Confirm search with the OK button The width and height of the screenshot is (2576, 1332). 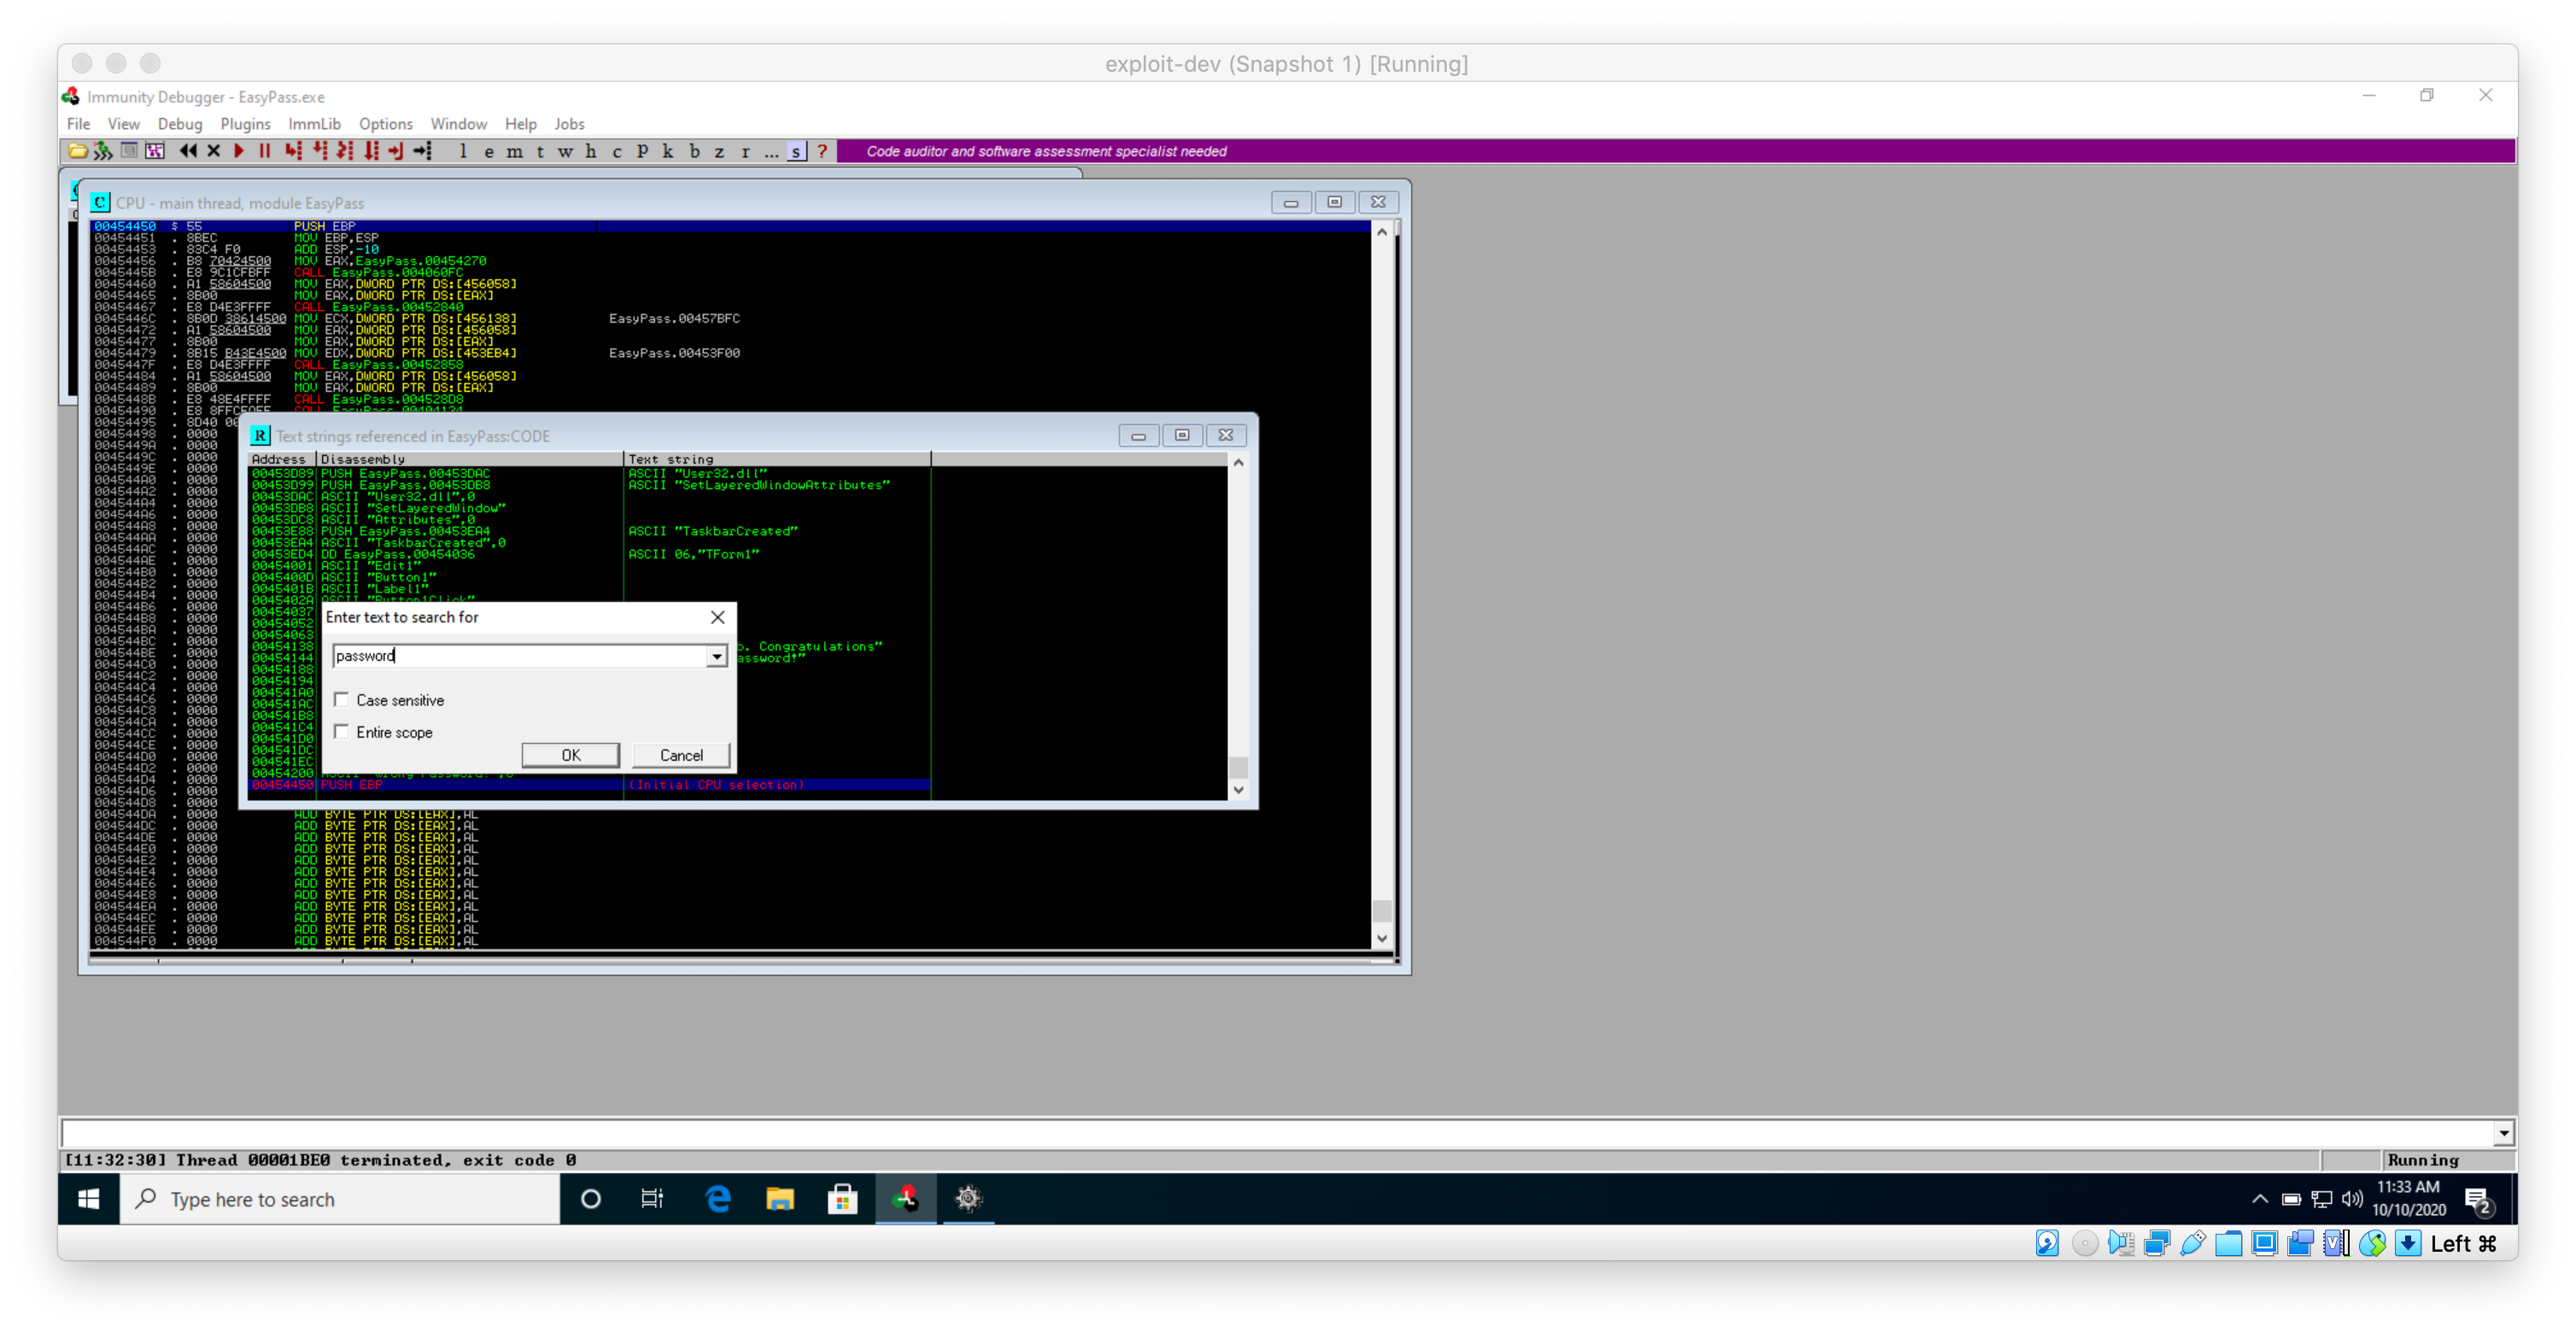click(570, 755)
